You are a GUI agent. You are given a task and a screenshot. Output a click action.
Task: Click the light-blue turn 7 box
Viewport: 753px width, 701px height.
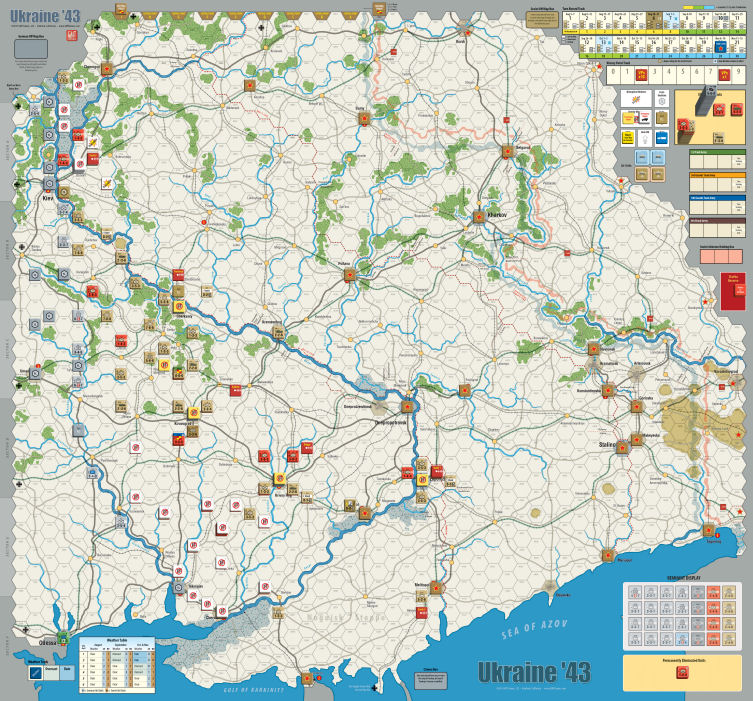670,21
